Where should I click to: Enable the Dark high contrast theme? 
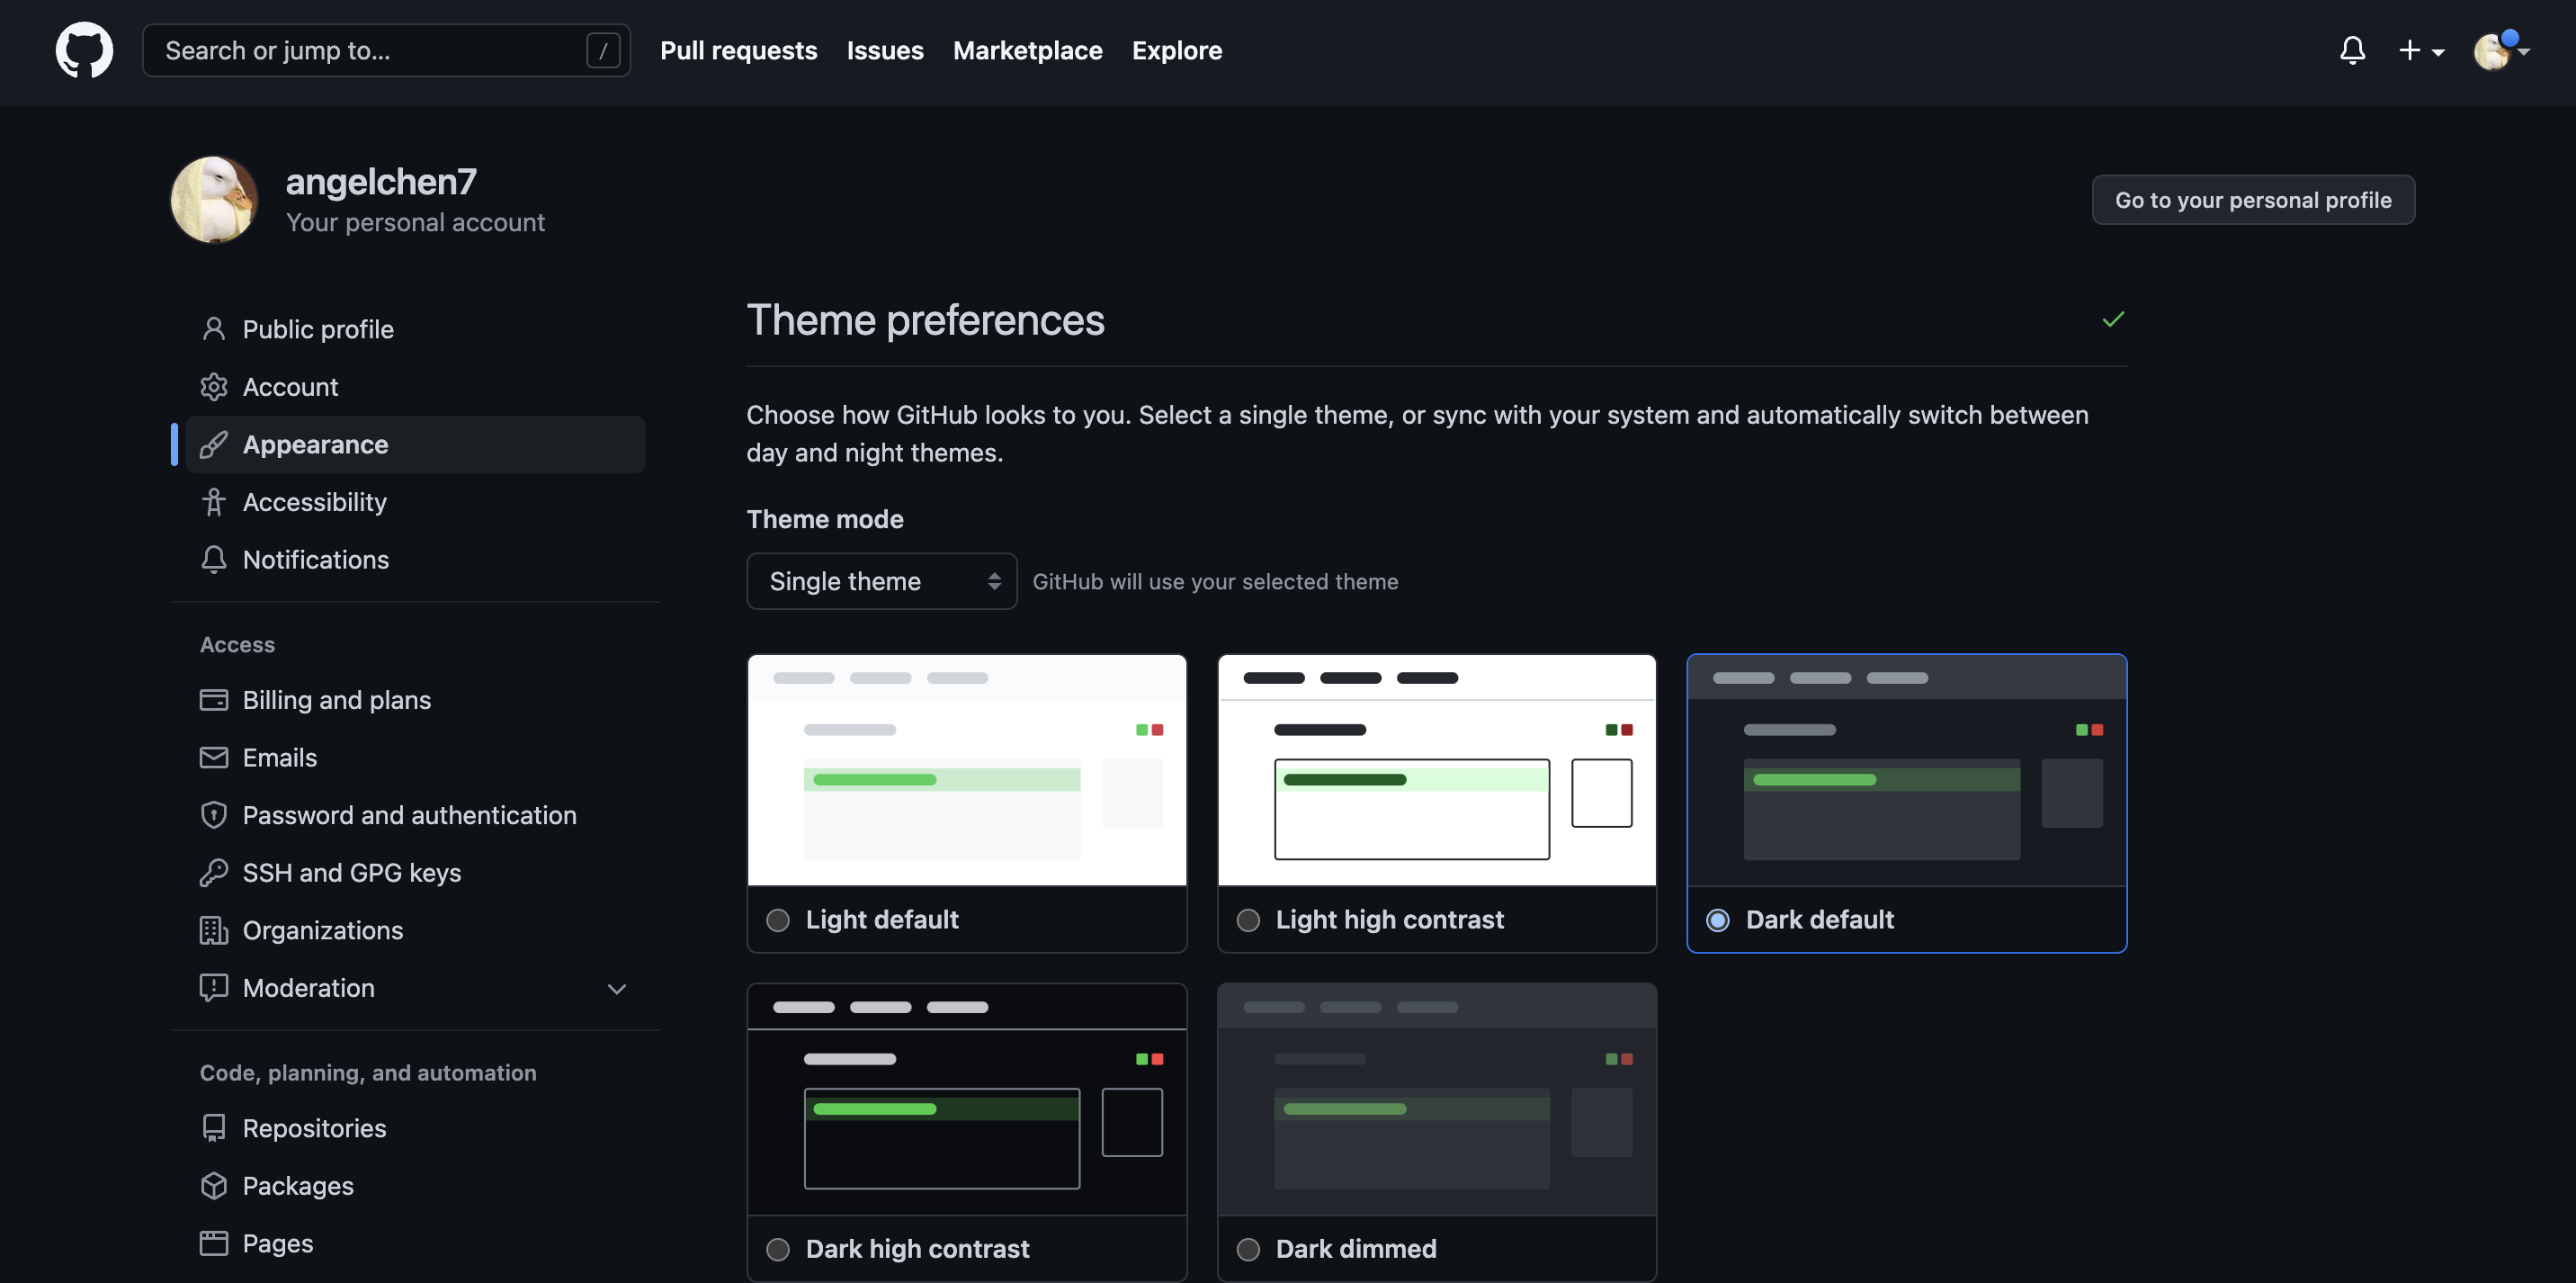click(777, 1249)
